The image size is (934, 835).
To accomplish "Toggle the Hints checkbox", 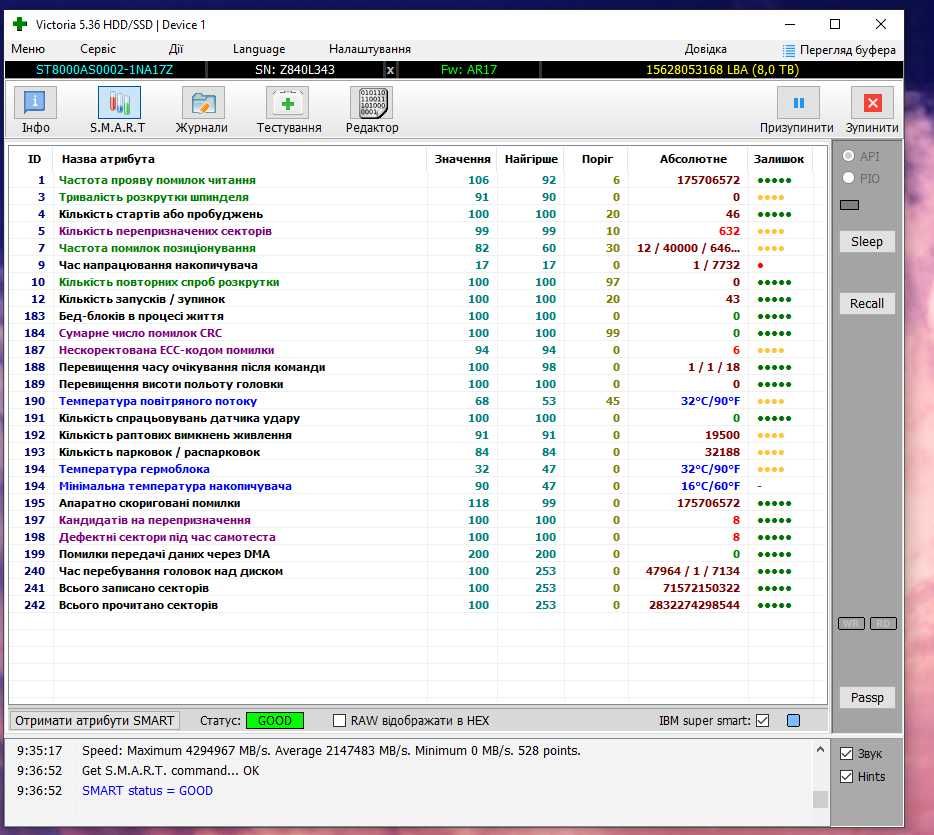I will click(x=846, y=777).
